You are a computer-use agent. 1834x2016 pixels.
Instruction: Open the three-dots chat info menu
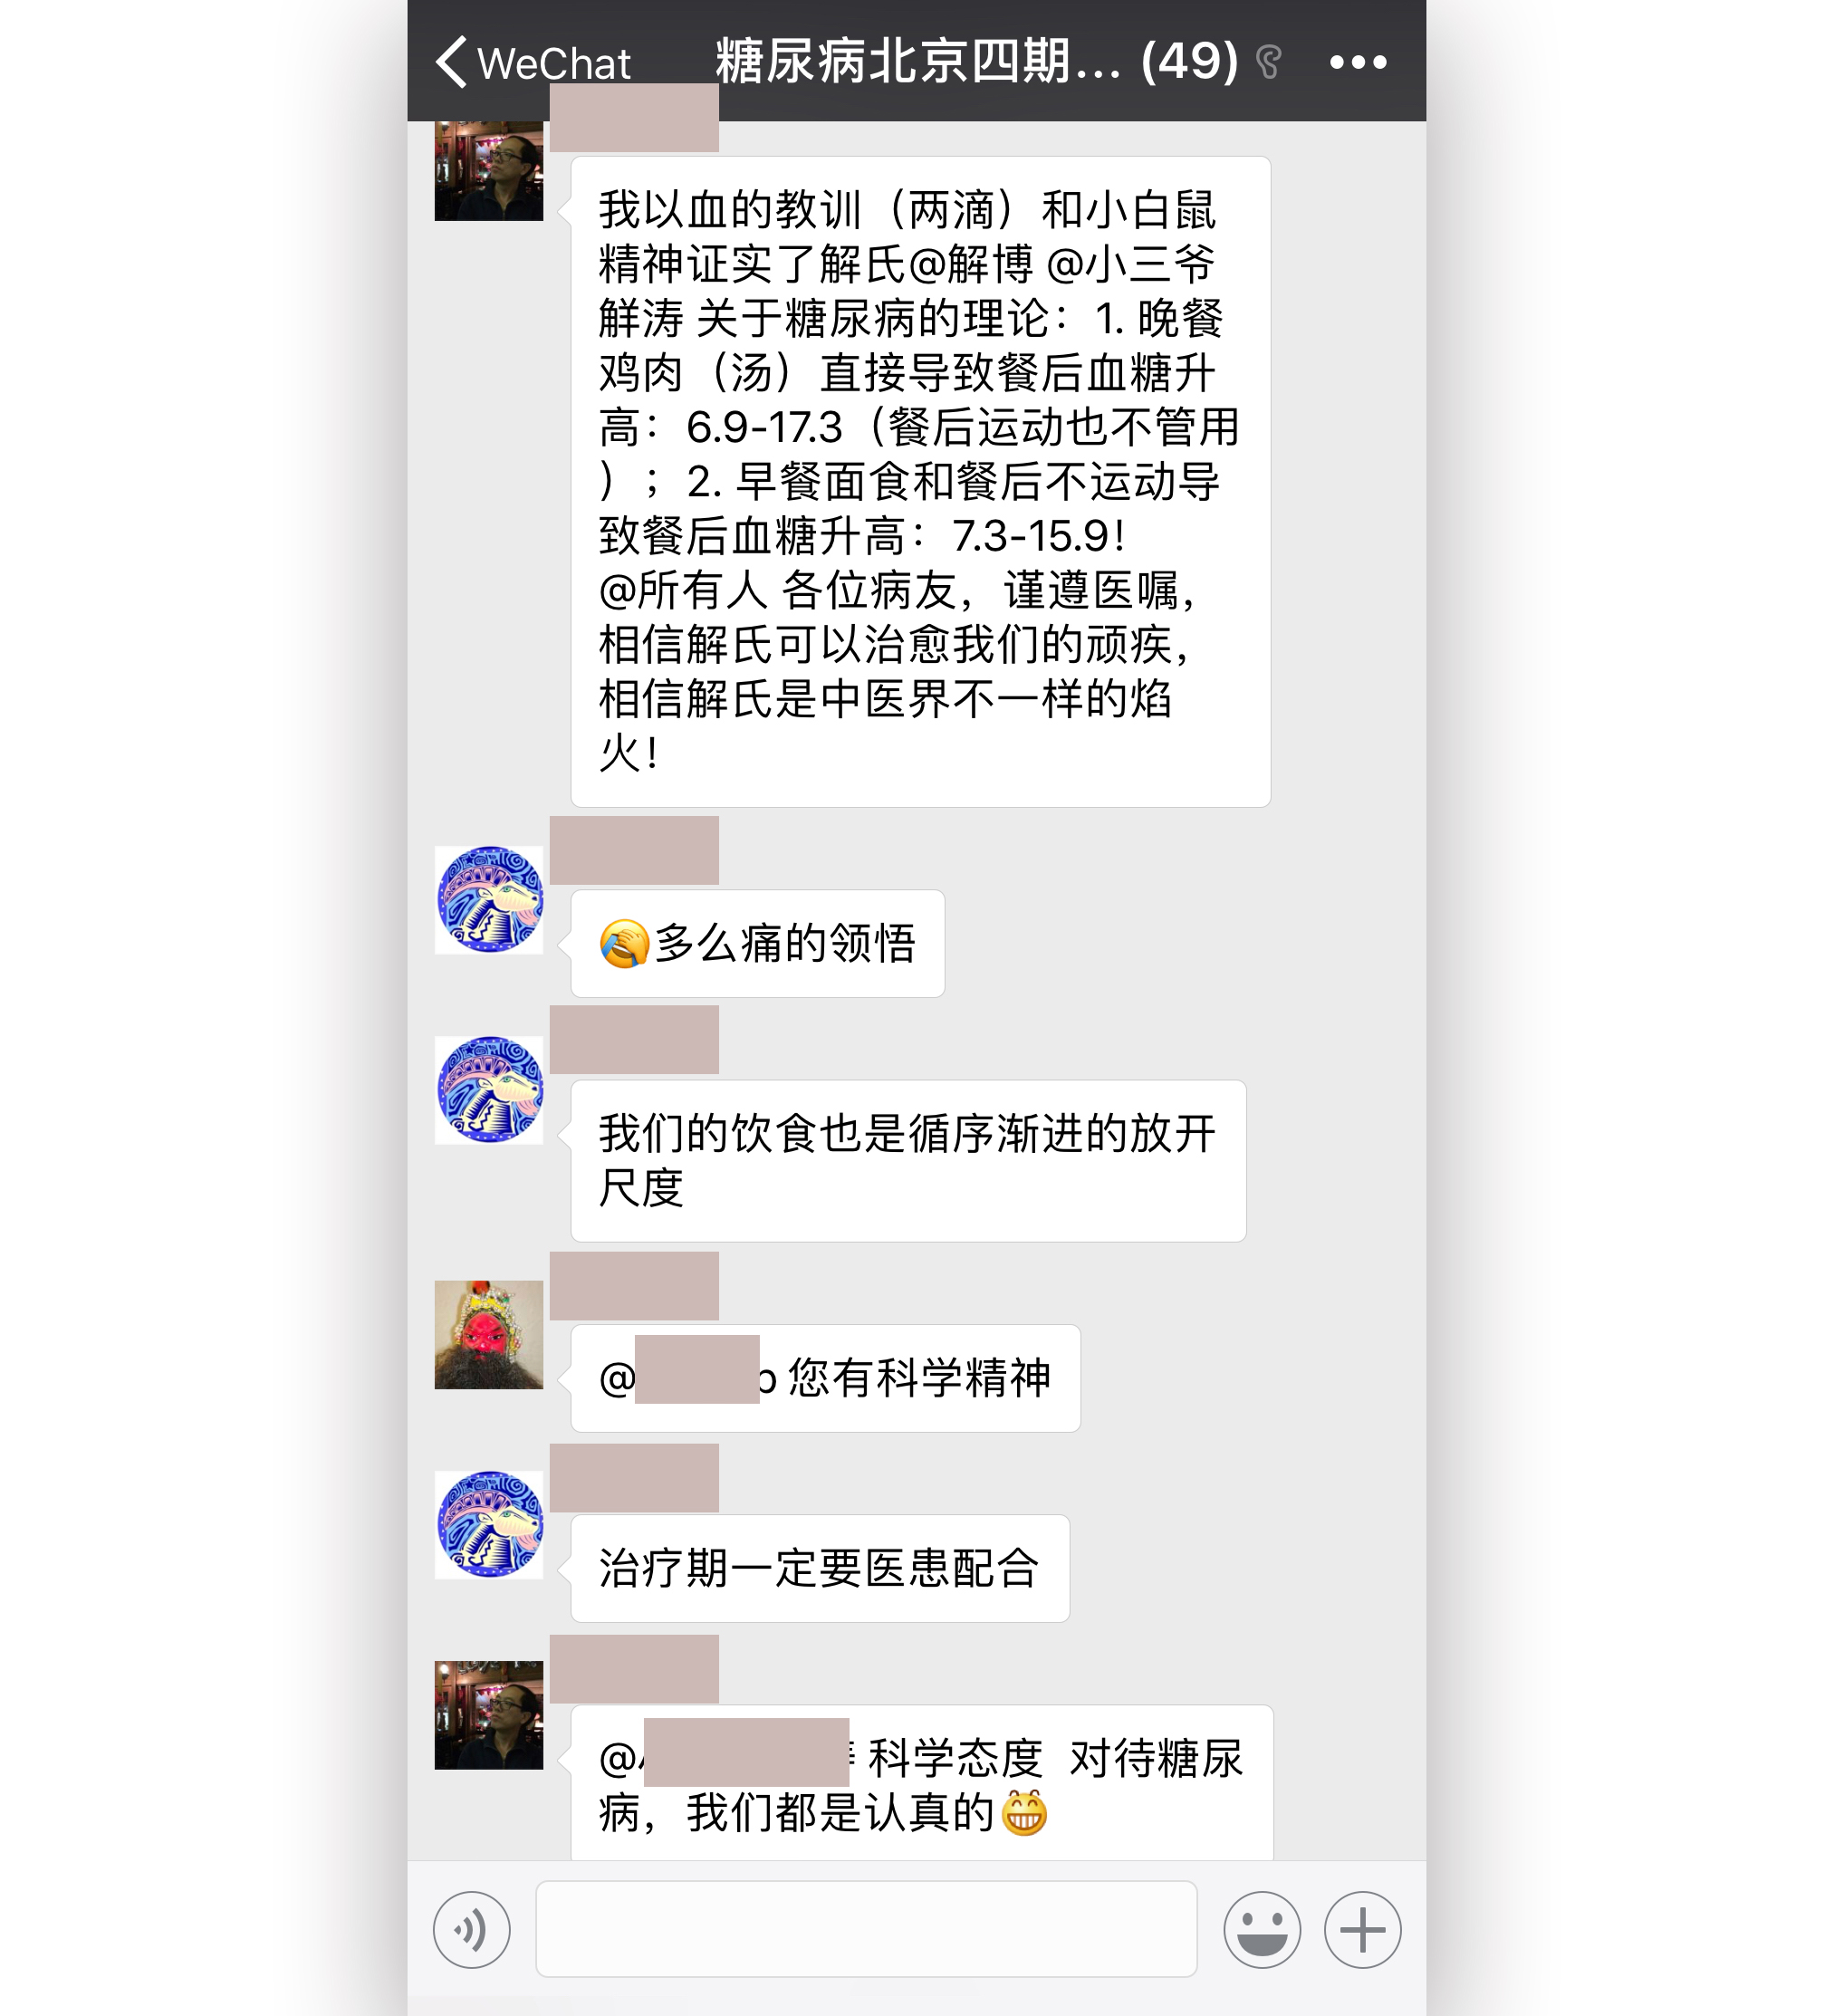pyautogui.click(x=1357, y=62)
